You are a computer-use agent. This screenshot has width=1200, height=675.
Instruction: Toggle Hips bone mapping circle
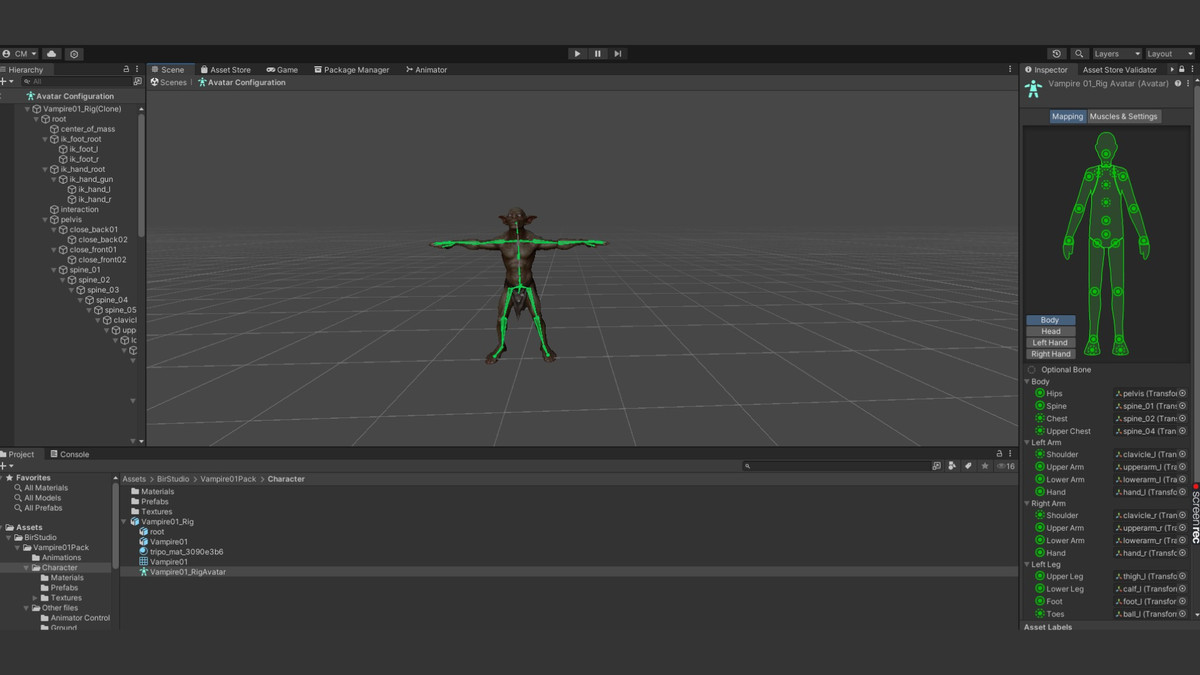point(1040,394)
